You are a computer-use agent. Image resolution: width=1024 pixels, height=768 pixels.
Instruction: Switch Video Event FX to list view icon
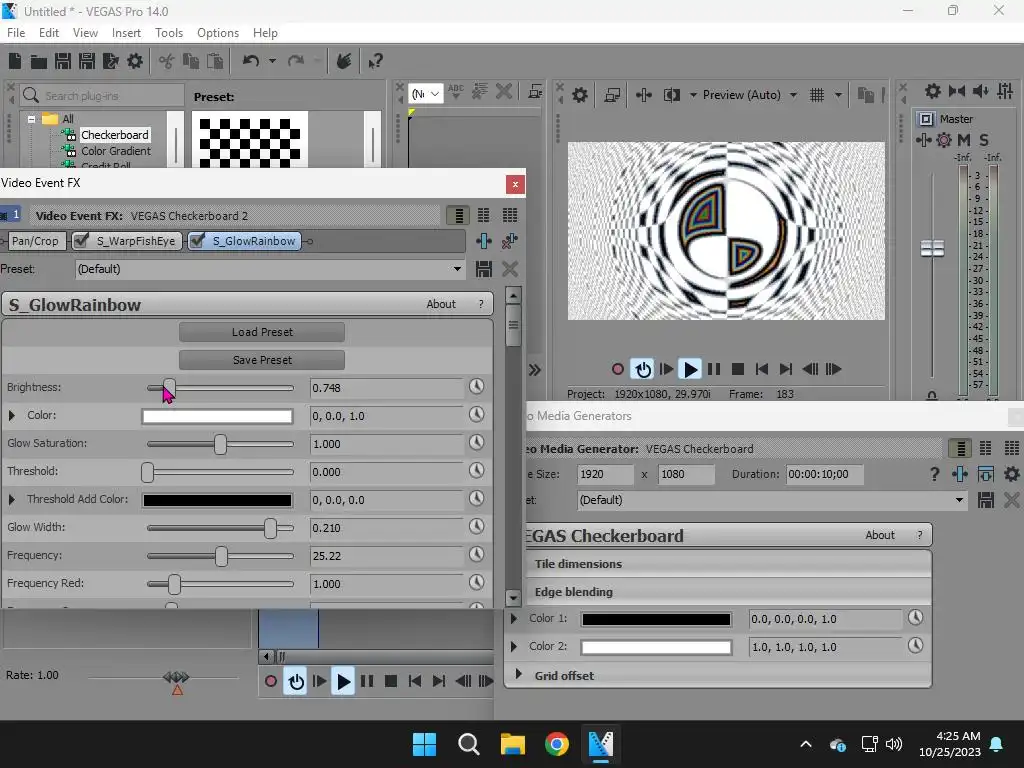click(x=458, y=216)
